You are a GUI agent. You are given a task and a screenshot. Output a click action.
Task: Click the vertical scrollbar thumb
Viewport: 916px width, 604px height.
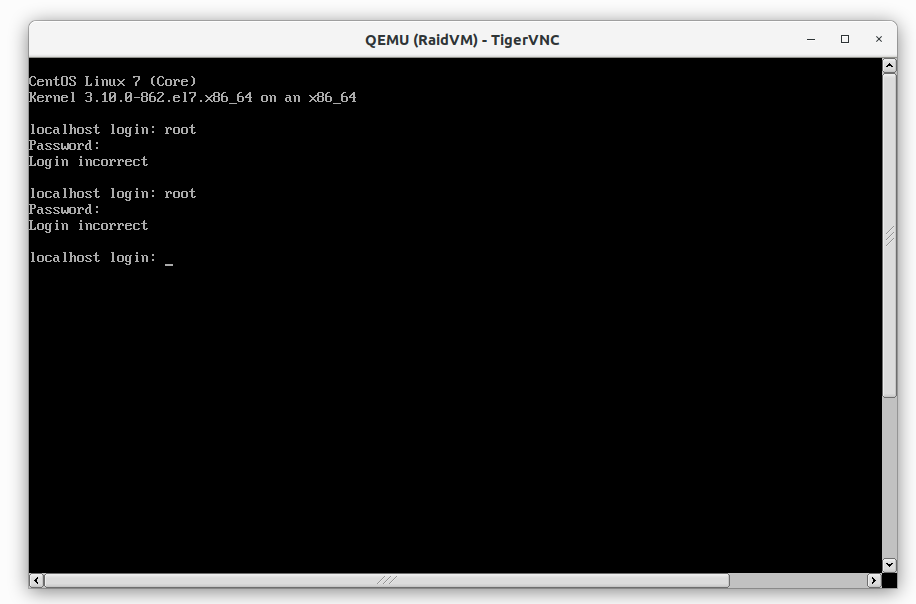(x=889, y=235)
